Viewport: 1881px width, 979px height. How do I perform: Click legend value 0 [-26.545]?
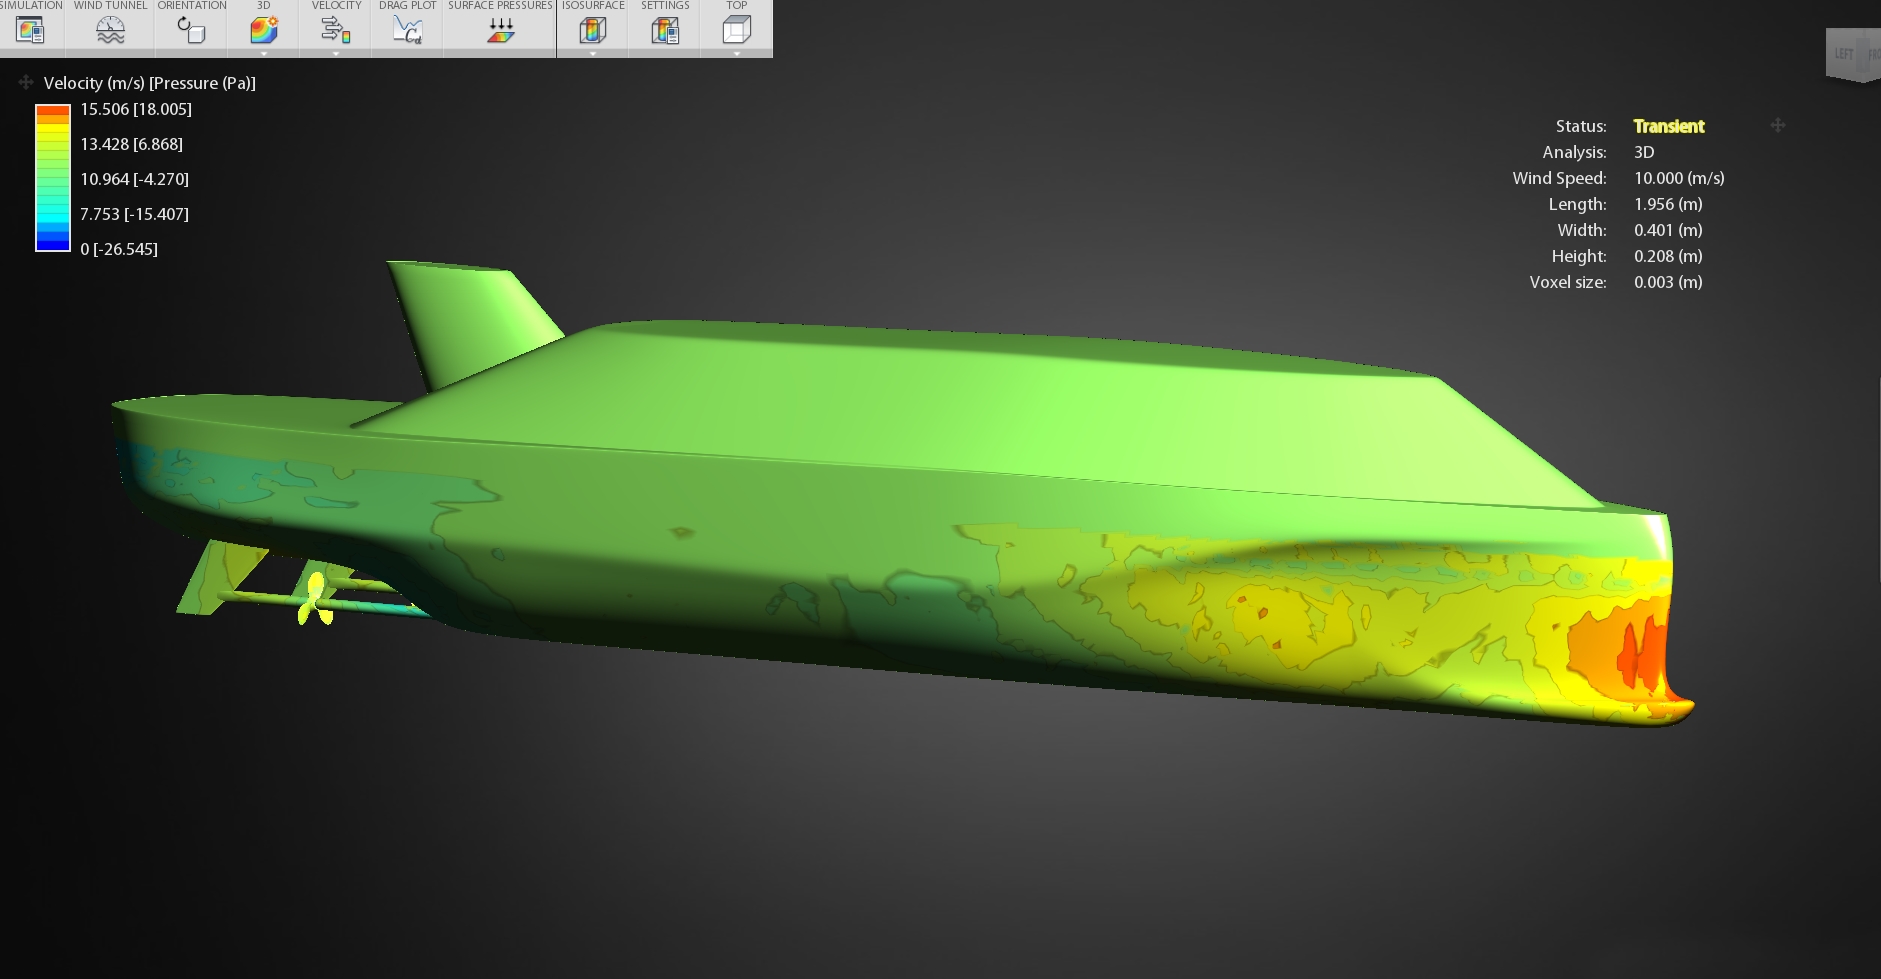(x=119, y=249)
